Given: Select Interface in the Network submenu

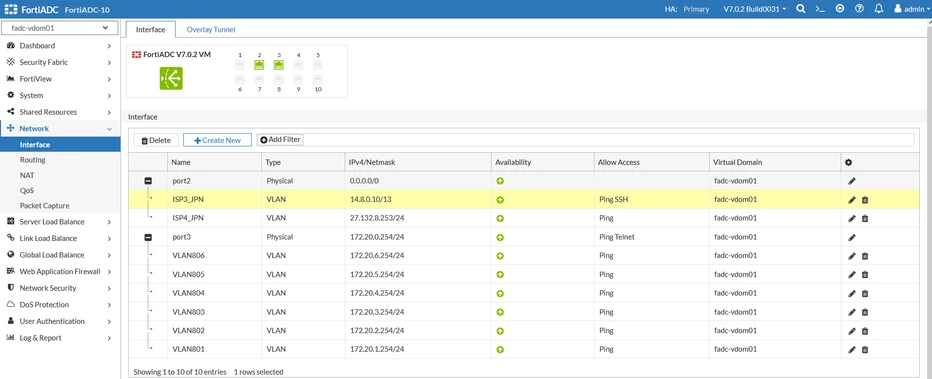Looking at the screenshot, I should pos(59,144).
